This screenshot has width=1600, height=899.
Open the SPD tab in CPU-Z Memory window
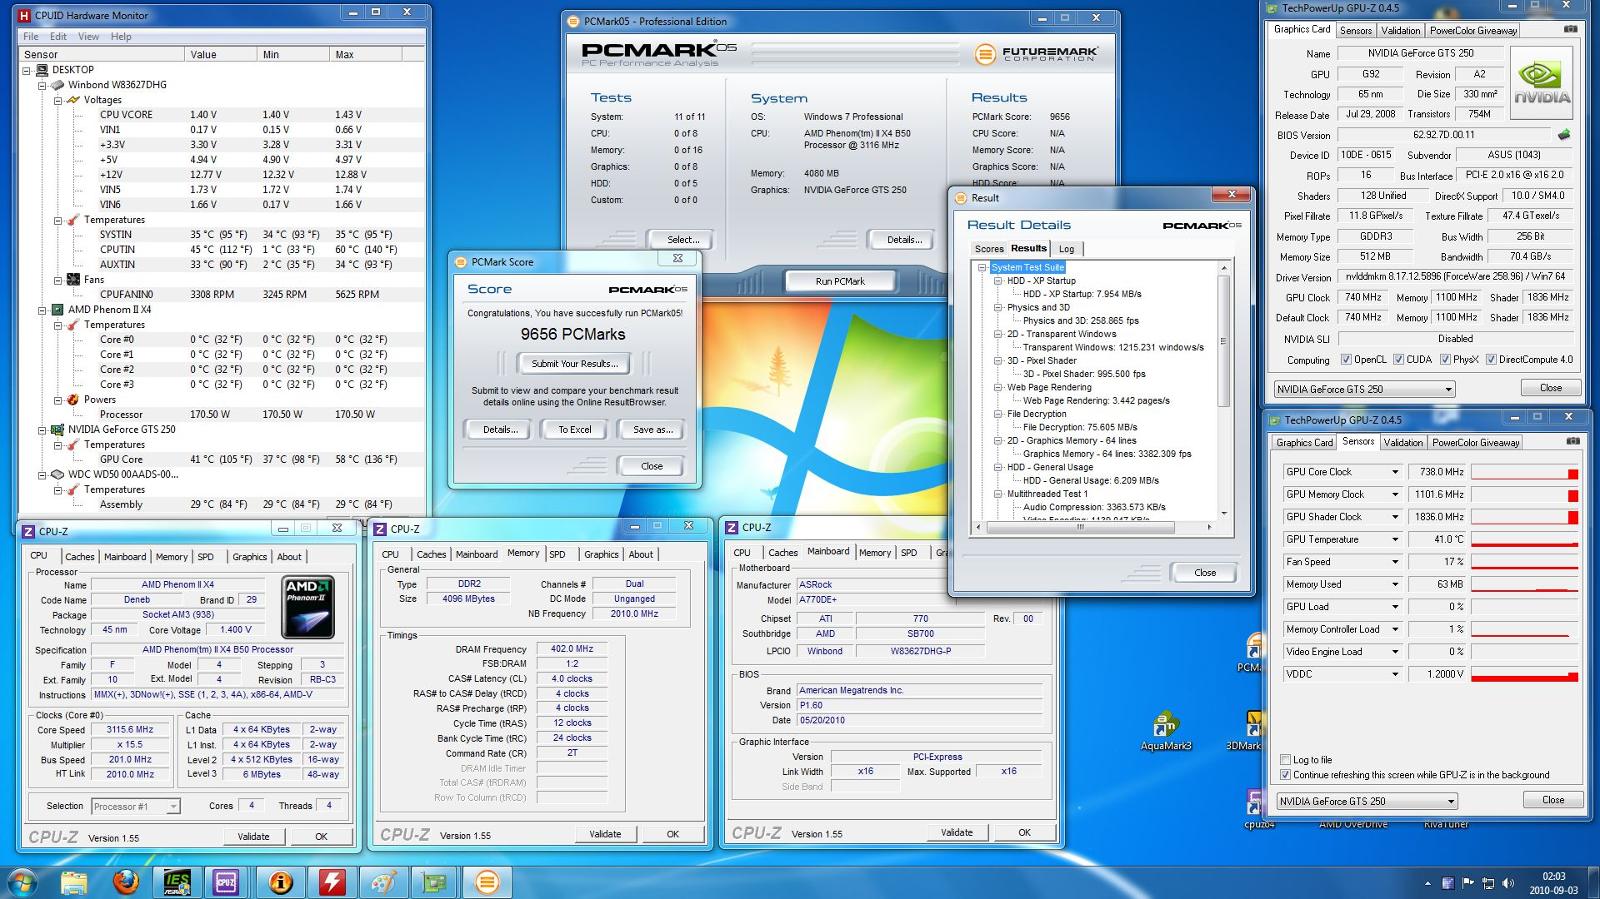tap(557, 554)
